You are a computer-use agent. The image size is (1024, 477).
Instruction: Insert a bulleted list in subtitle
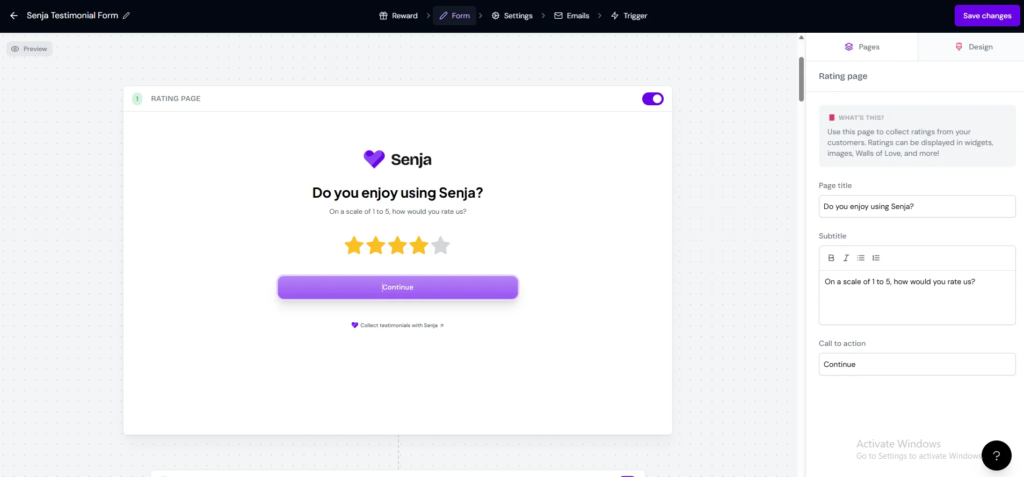pyautogui.click(x=861, y=258)
